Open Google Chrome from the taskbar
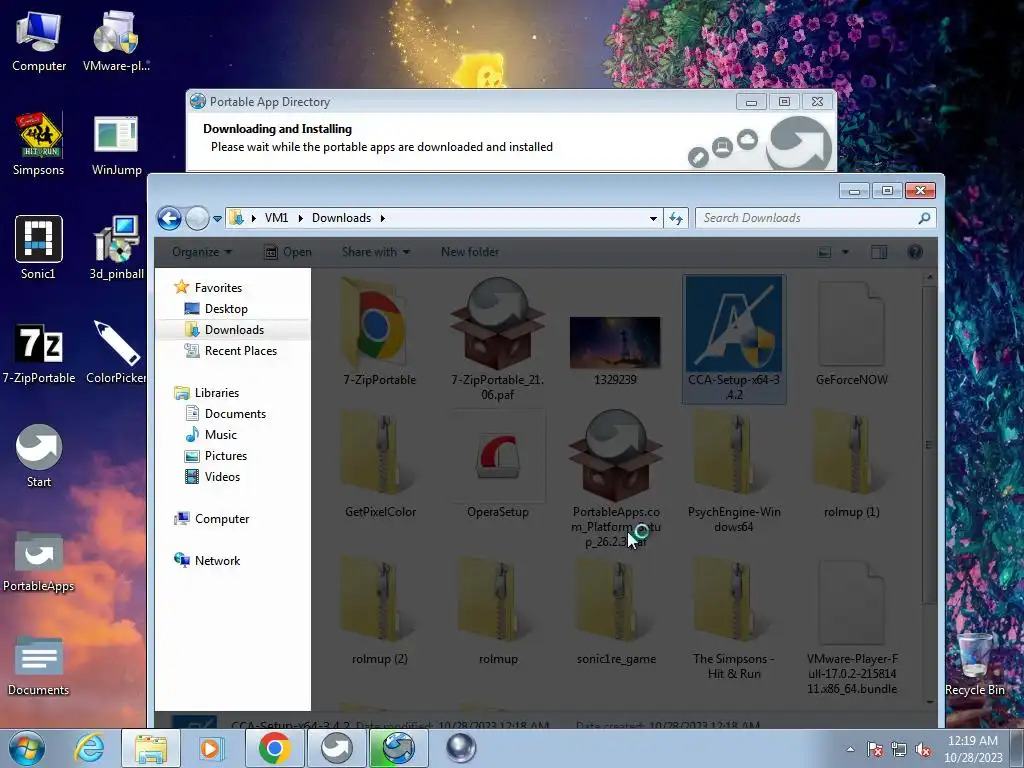Viewport: 1024px width, 768px height. pyautogui.click(x=274, y=748)
